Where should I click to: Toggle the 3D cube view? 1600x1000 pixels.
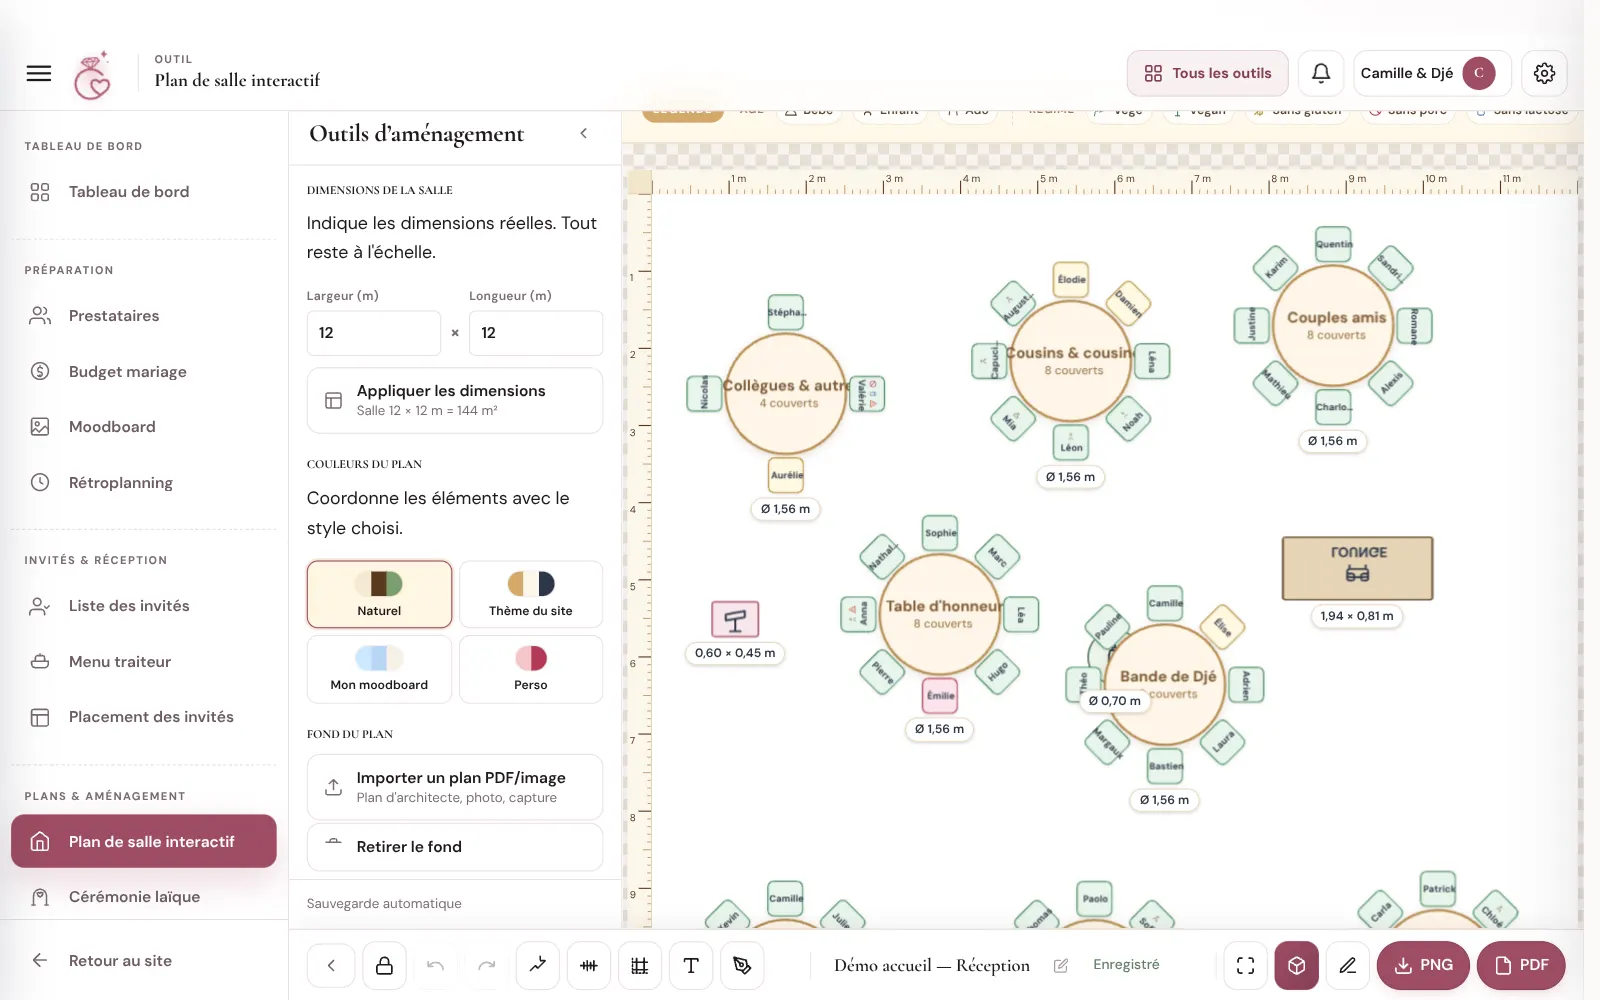coord(1297,965)
